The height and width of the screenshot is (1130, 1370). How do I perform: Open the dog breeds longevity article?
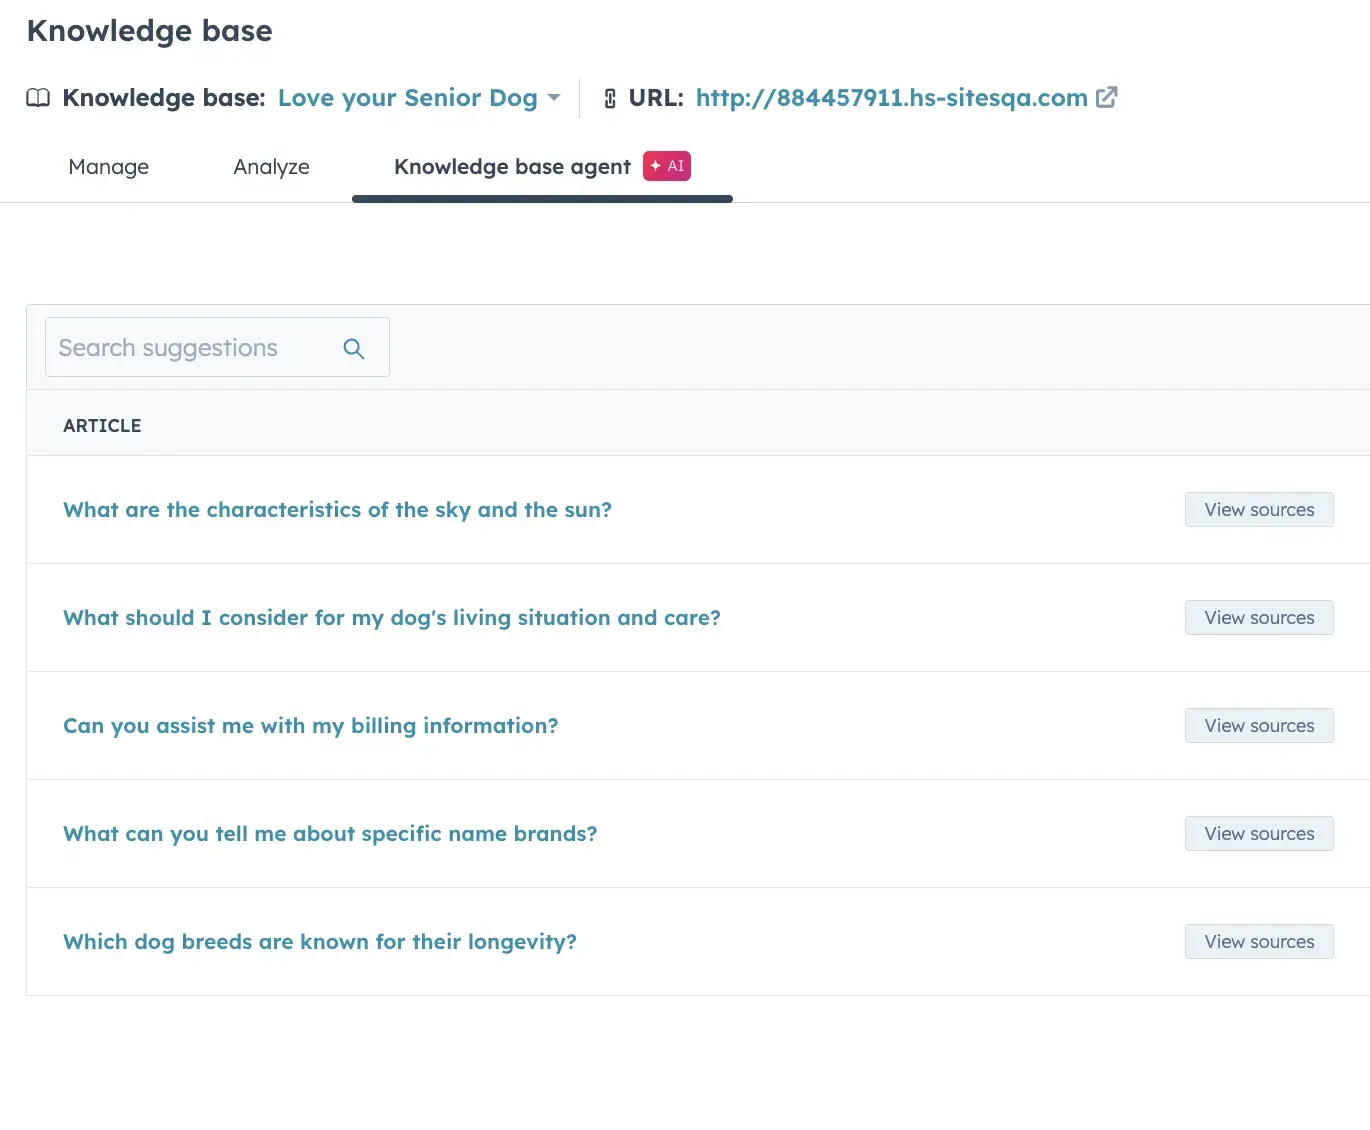coord(319,942)
